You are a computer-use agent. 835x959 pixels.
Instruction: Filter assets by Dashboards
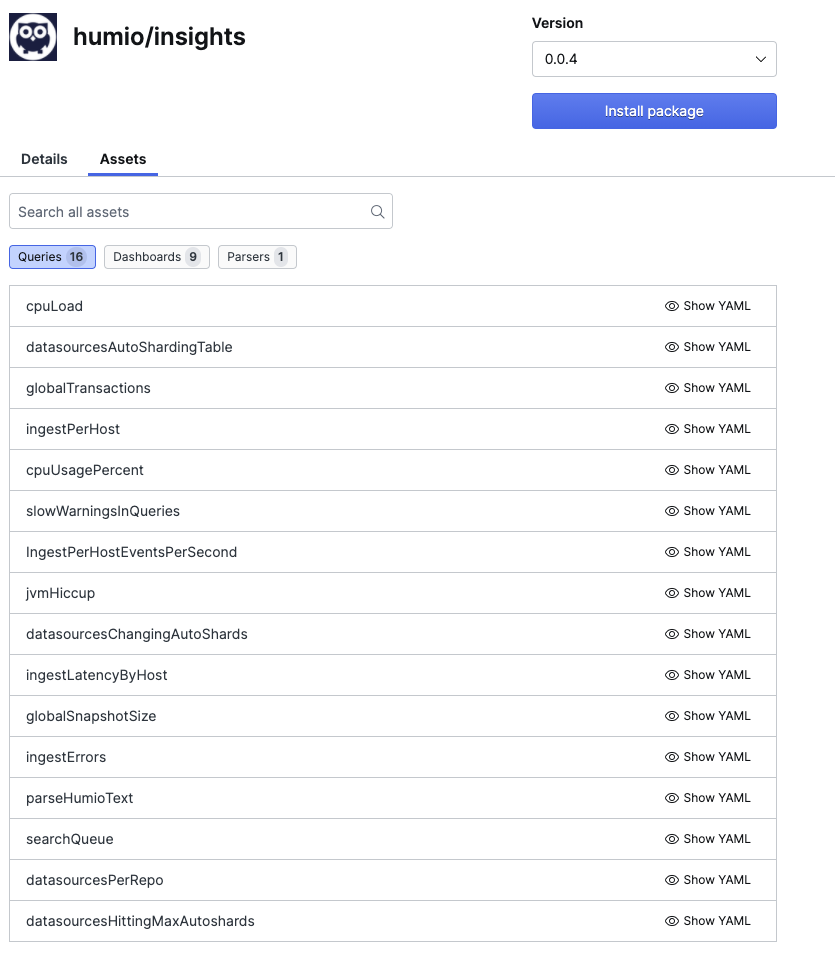coord(156,257)
